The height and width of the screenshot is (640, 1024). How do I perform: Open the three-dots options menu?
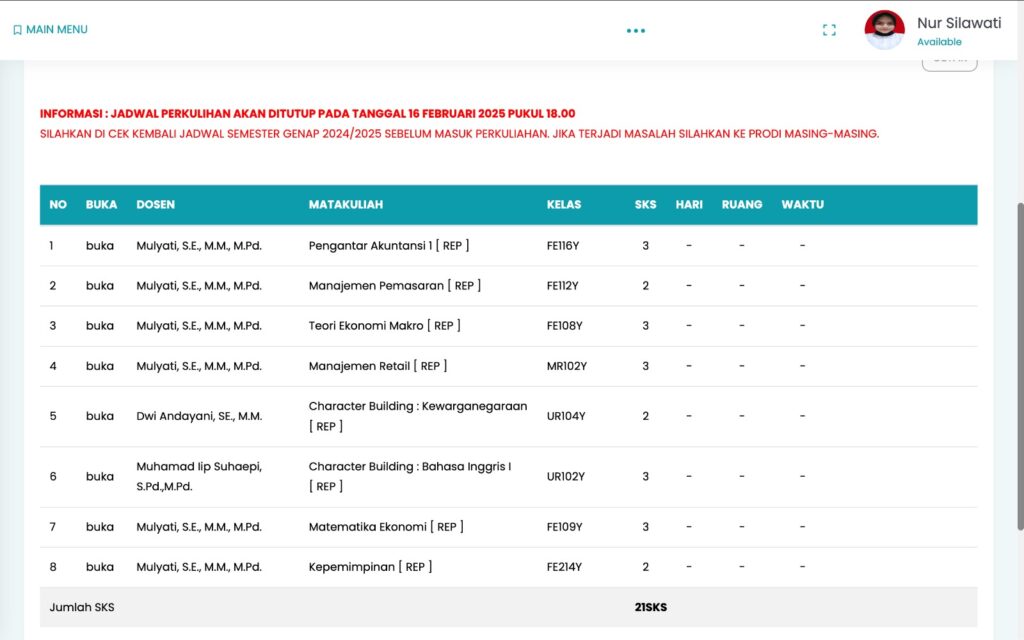pyautogui.click(x=635, y=31)
